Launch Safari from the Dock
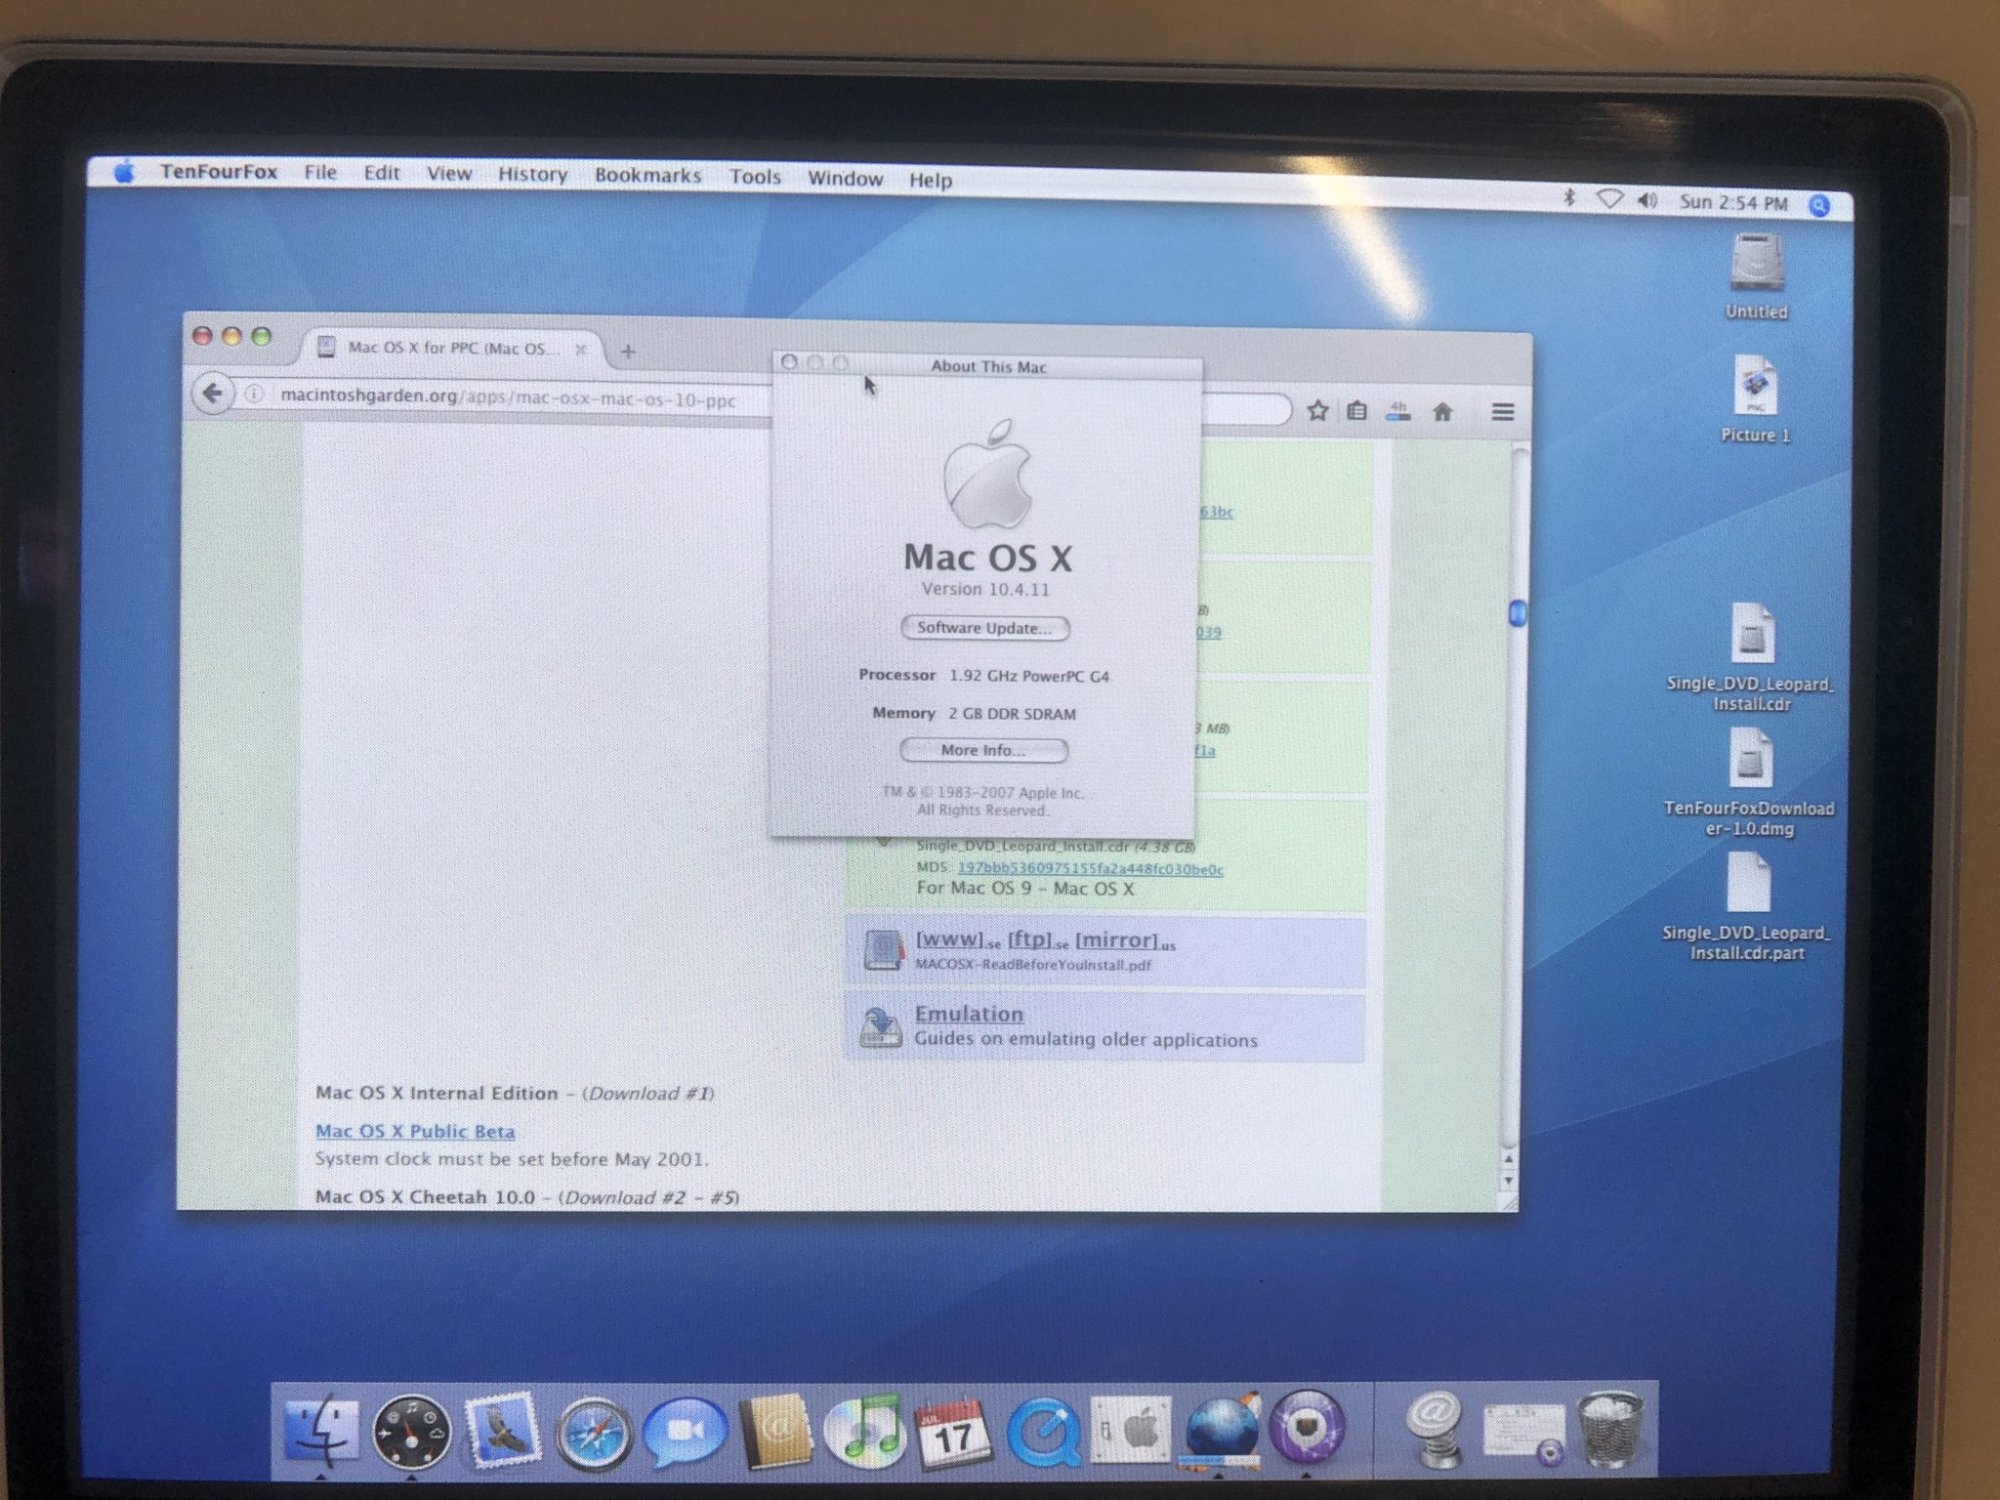The image size is (2000, 1500). tap(594, 1435)
